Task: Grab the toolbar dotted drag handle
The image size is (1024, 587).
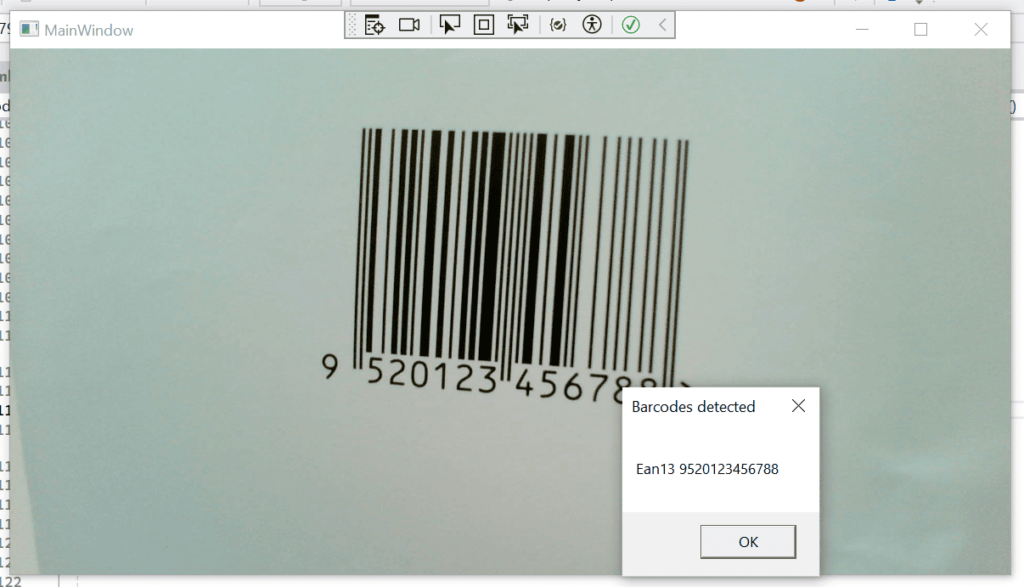Action: click(x=350, y=24)
